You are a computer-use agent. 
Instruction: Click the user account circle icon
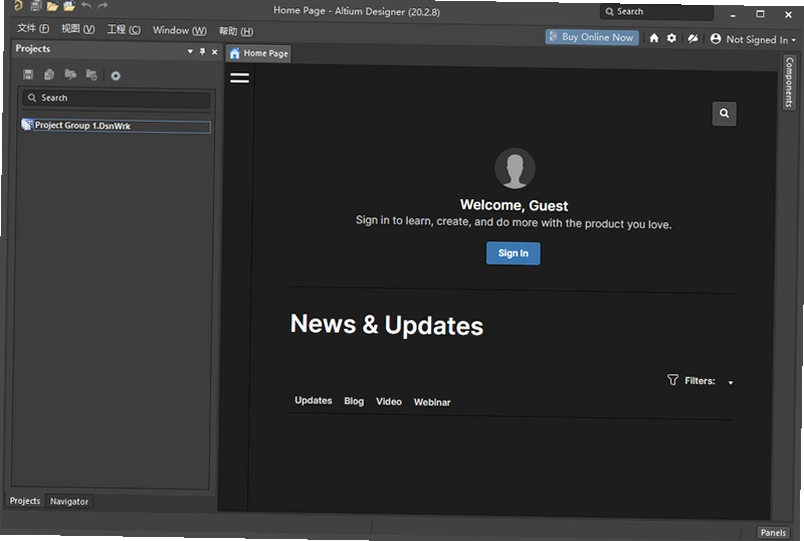(715, 38)
